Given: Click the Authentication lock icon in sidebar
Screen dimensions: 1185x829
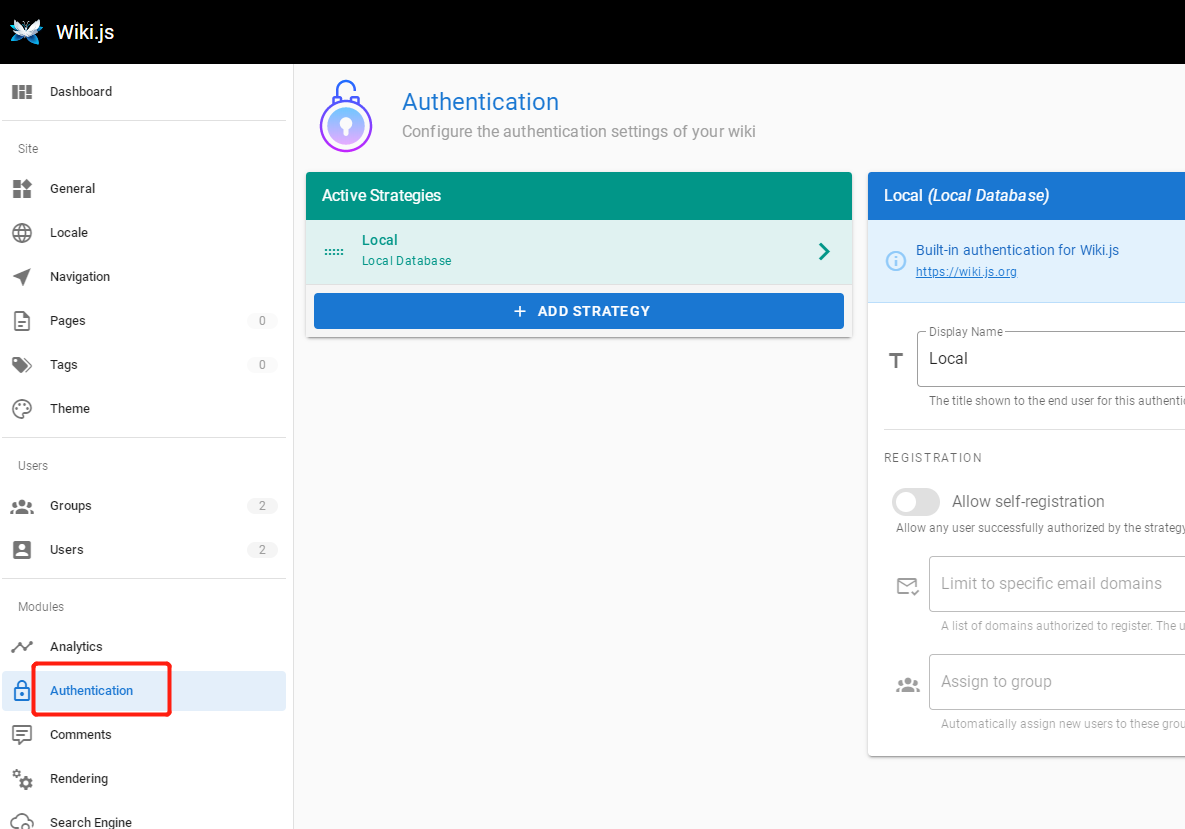Looking at the screenshot, I should coord(22,690).
